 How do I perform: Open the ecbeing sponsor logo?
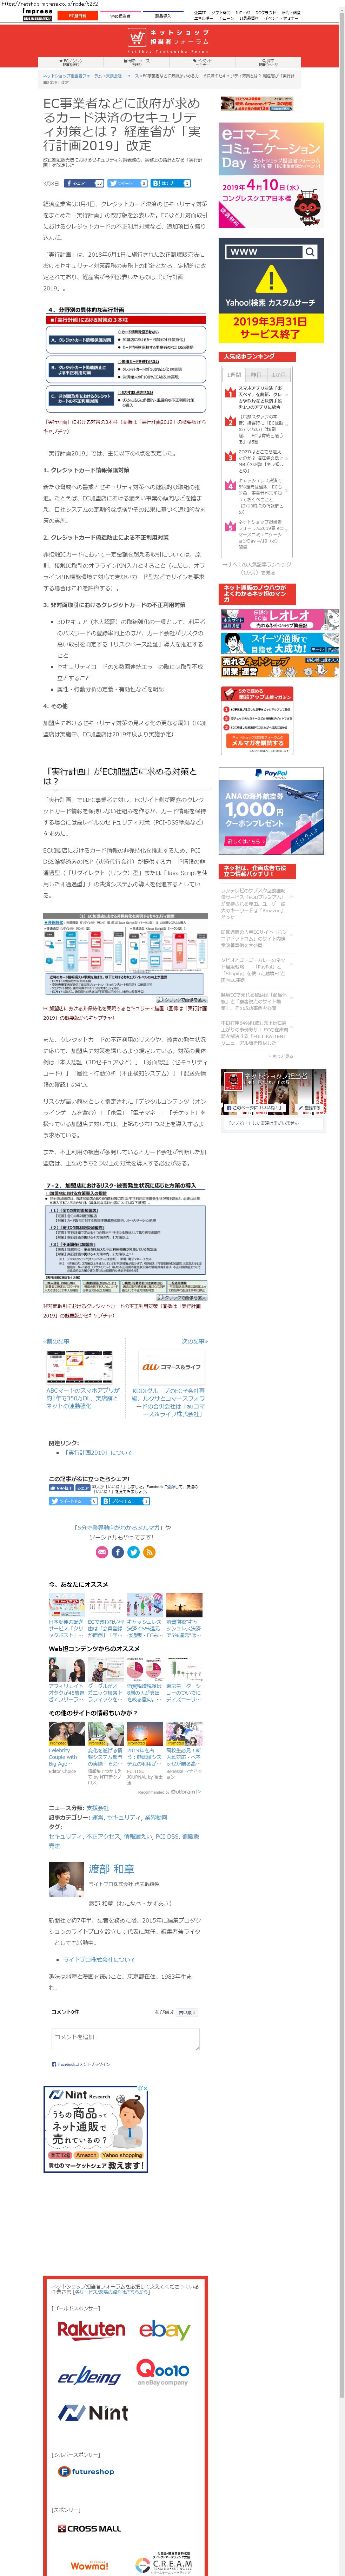pyautogui.click(x=89, y=2375)
